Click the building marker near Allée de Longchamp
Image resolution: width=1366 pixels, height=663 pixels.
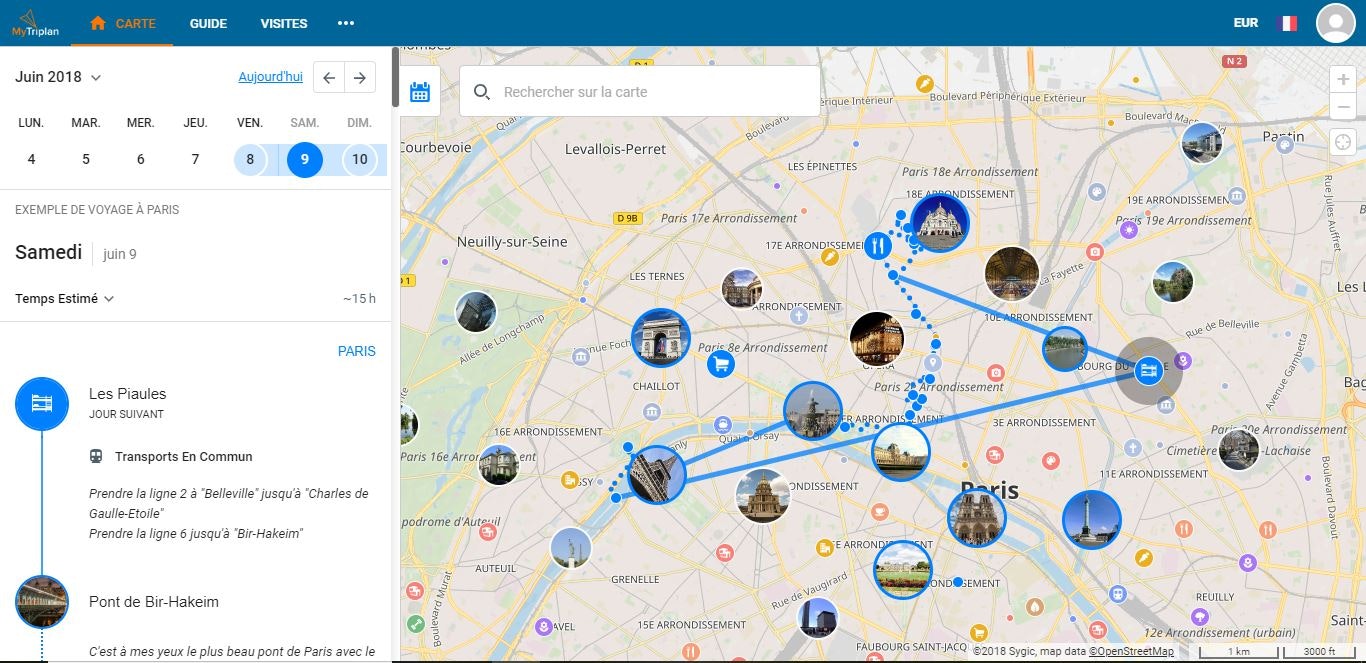(475, 312)
